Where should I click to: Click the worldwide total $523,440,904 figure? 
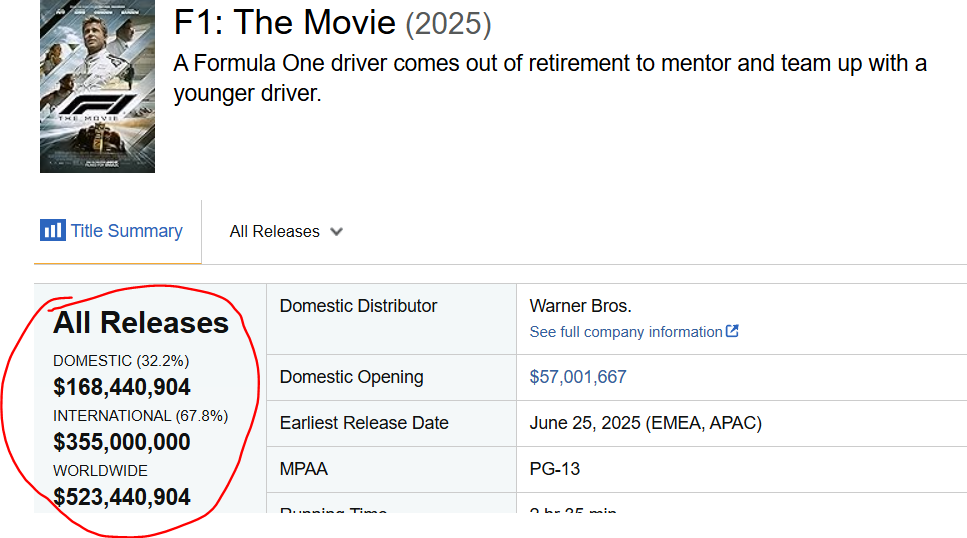pyautogui.click(x=122, y=496)
